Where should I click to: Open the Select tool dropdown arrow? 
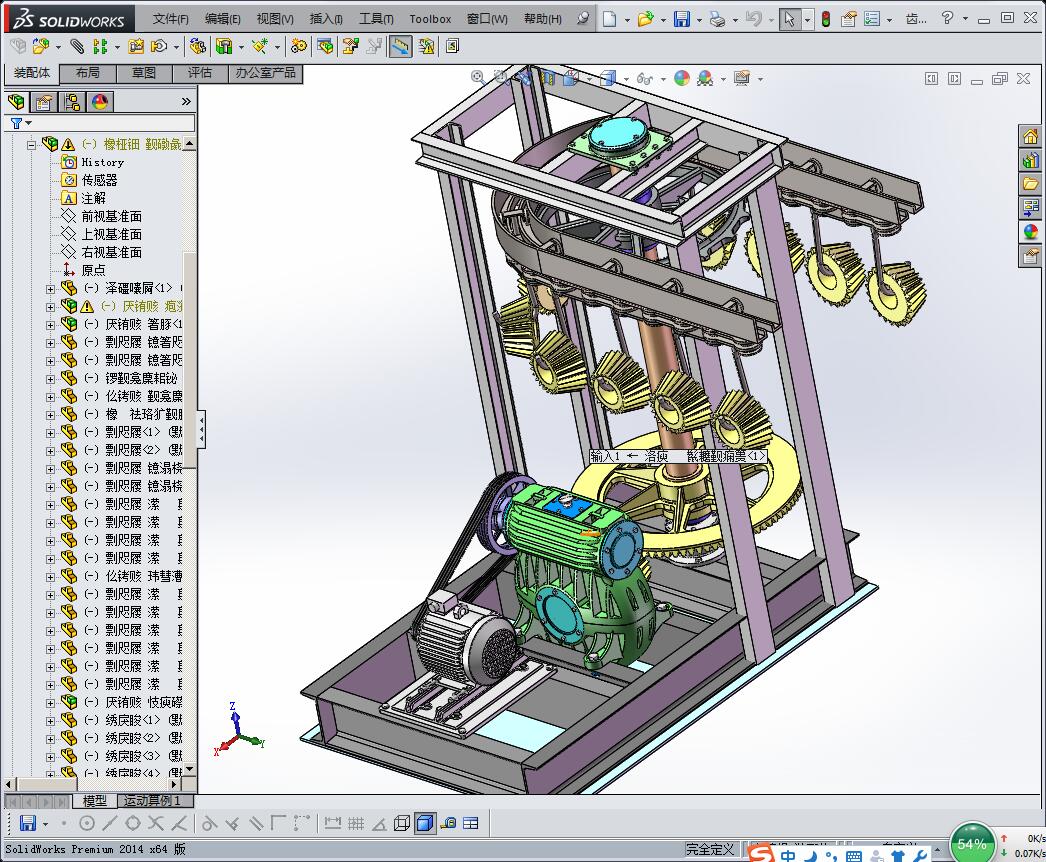click(807, 19)
